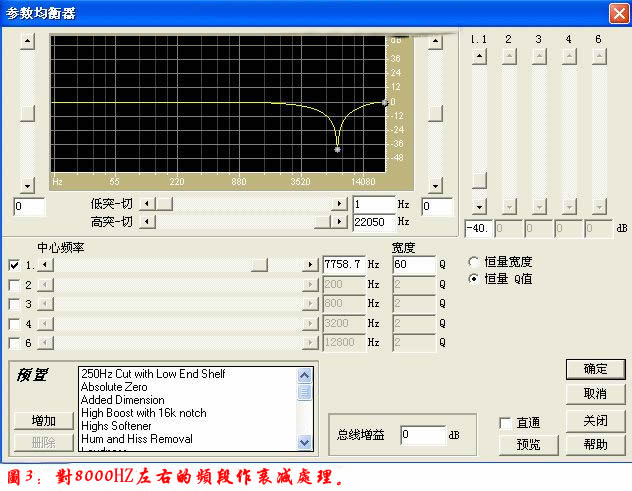632x491 pixels.
Task: Click up arrow of band 2 gain slider
Action: click(x=509, y=56)
